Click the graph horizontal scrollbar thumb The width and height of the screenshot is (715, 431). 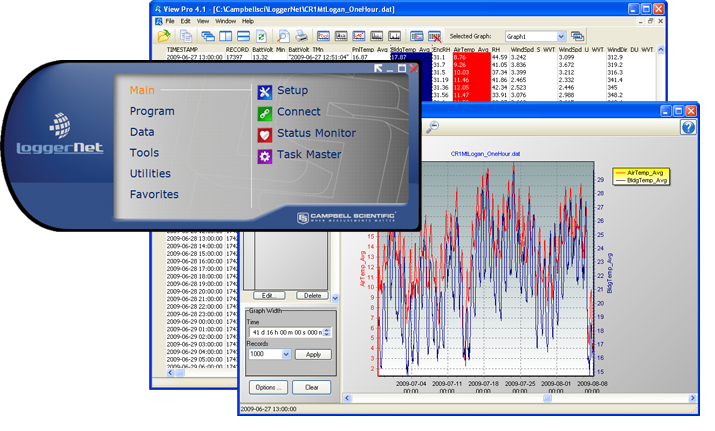tap(547, 398)
